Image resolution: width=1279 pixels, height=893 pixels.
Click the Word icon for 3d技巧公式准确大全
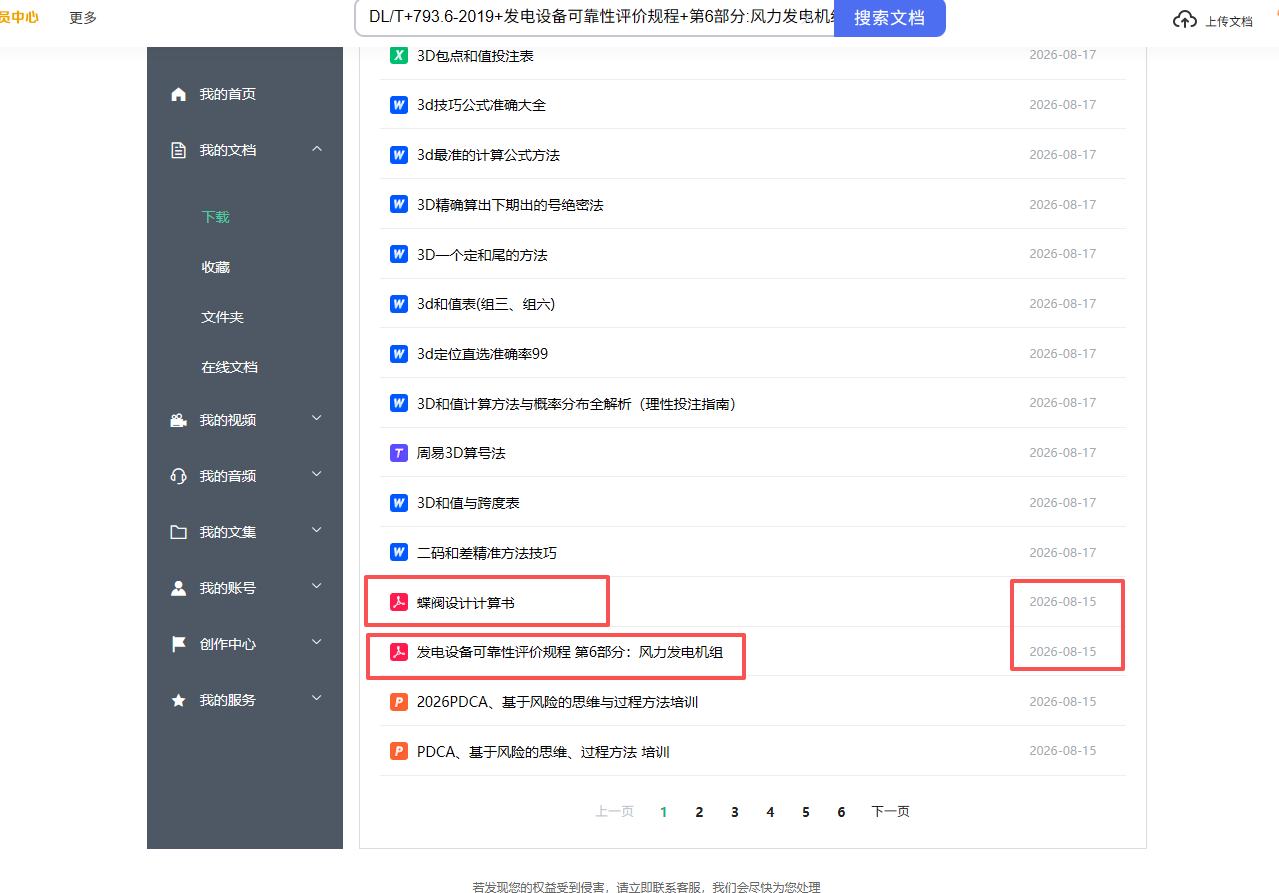pyautogui.click(x=399, y=105)
